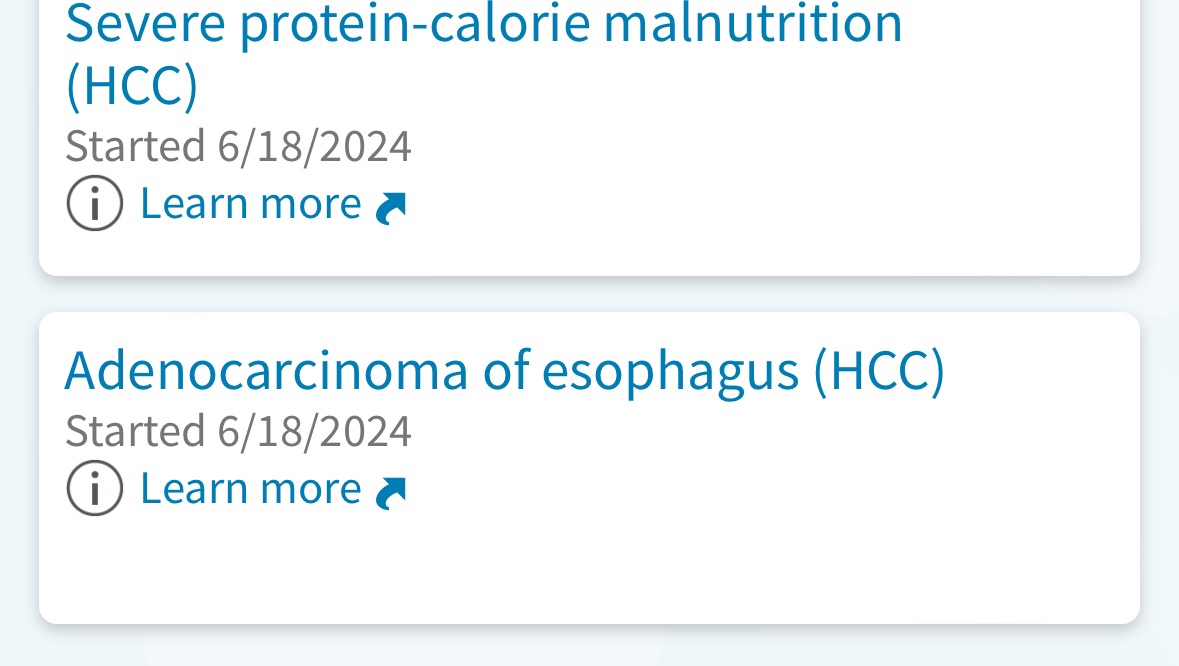Viewport: 1179px width, 666px height.
Task: Click the gap between the two condition cards
Action: click(x=589, y=294)
